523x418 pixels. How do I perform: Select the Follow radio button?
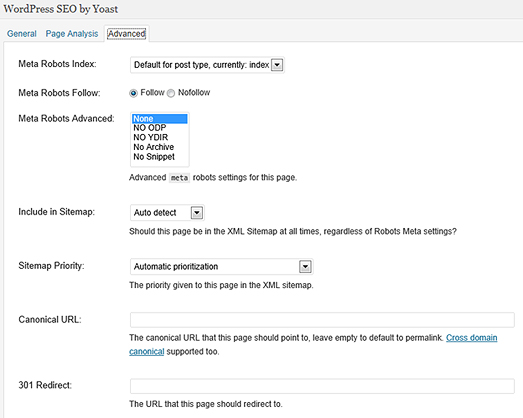click(x=133, y=93)
